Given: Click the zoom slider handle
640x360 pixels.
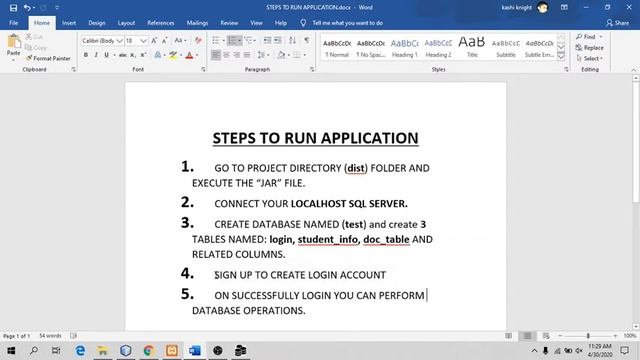Looking at the screenshot, I should tap(588, 336).
